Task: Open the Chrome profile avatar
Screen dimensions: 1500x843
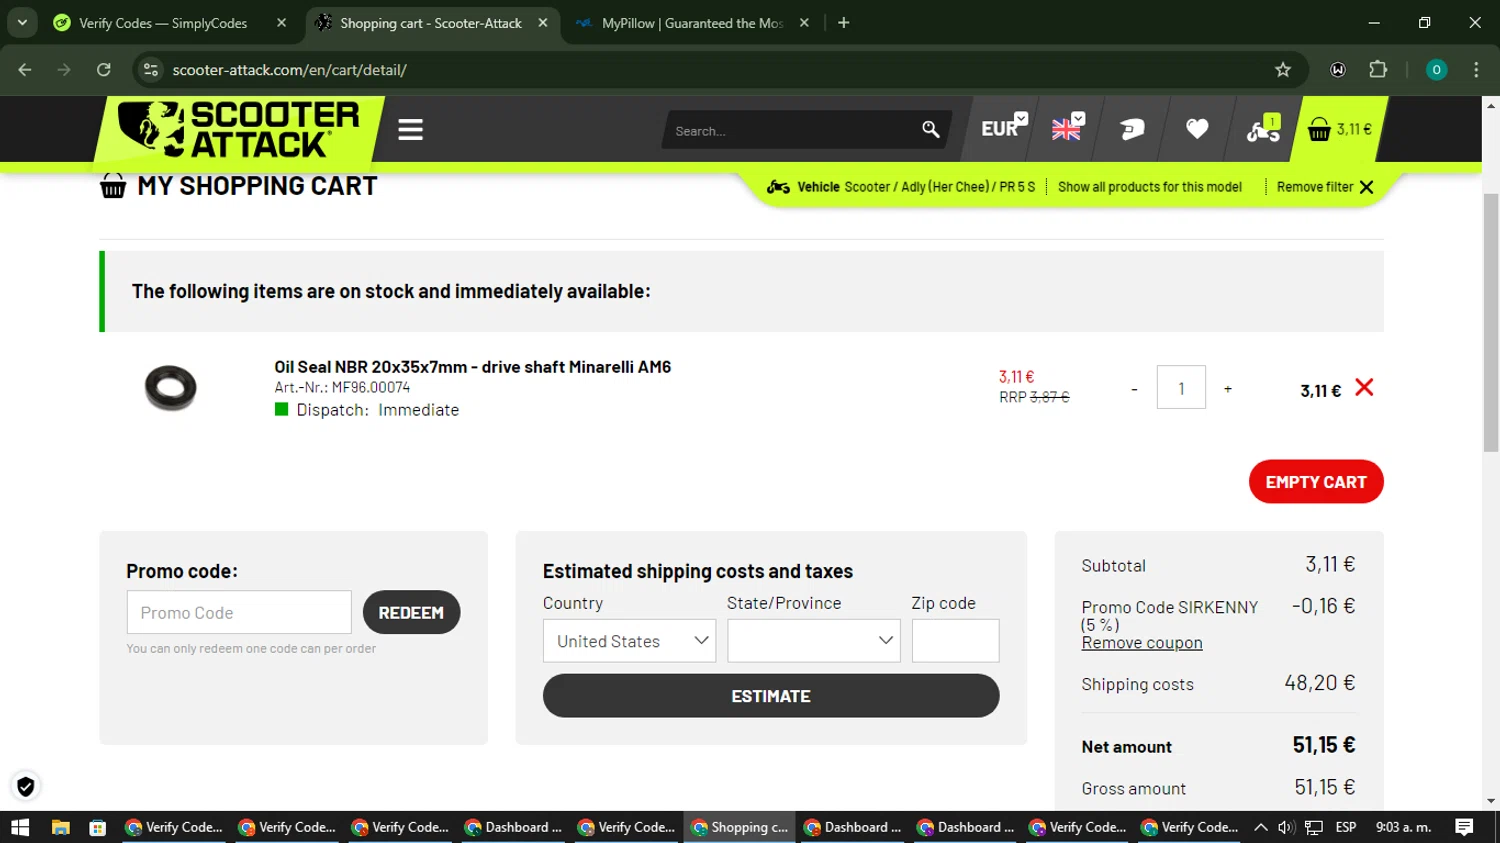Action: click(1436, 70)
